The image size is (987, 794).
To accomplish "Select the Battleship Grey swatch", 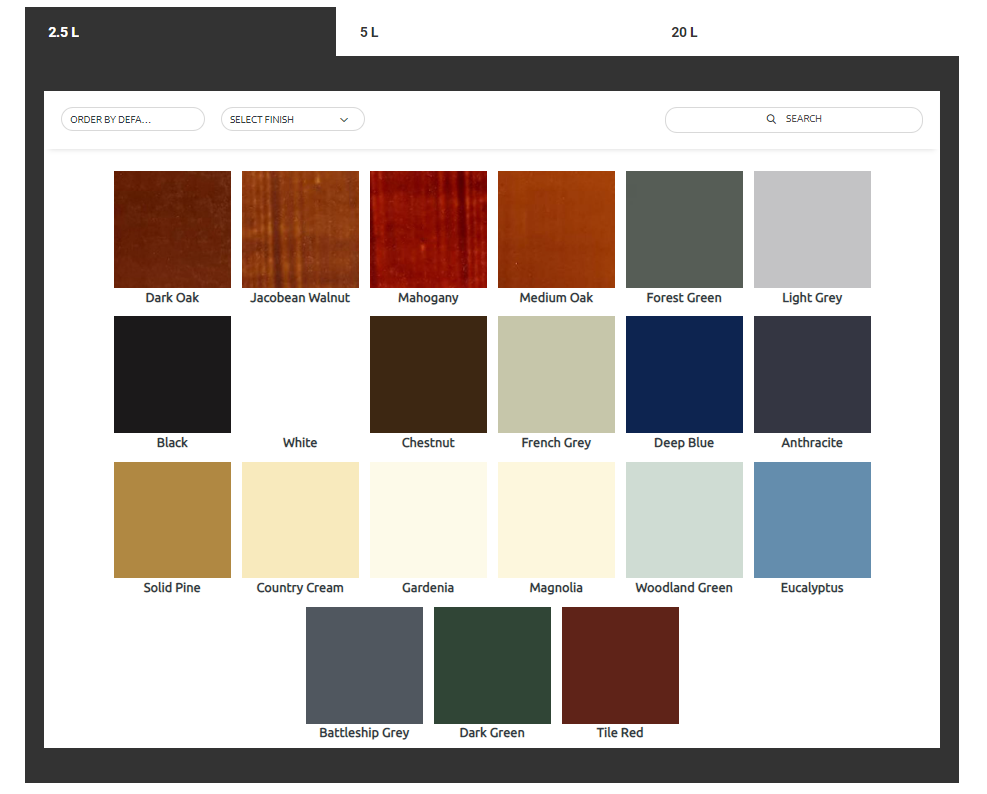I will pyautogui.click(x=364, y=665).
